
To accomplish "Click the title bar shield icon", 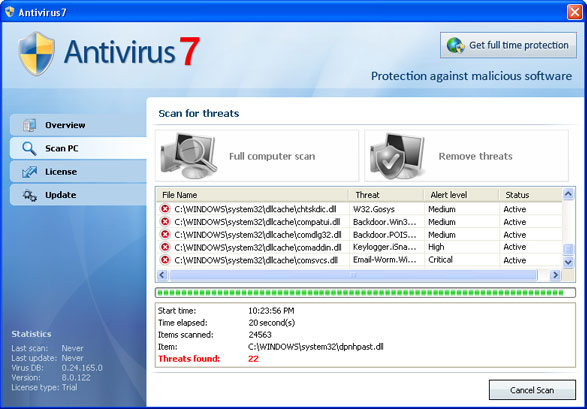I will pos(9,12).
